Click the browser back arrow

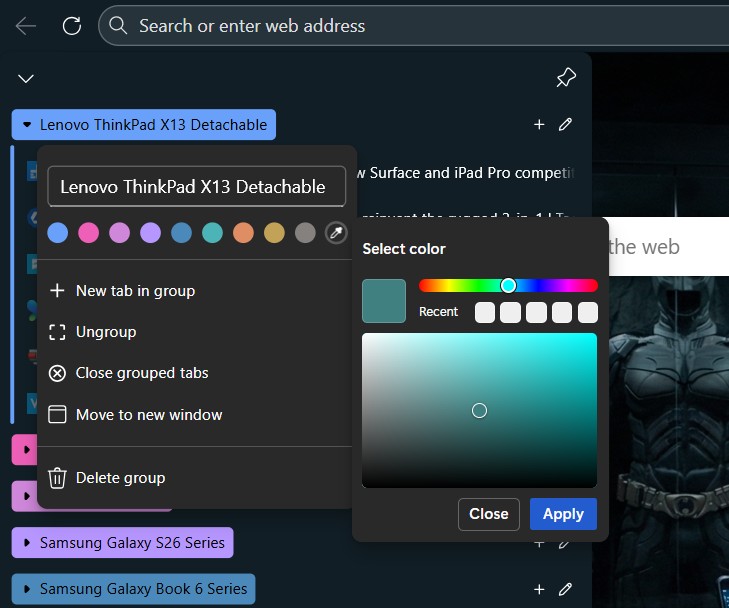click(x=26, y=26)
